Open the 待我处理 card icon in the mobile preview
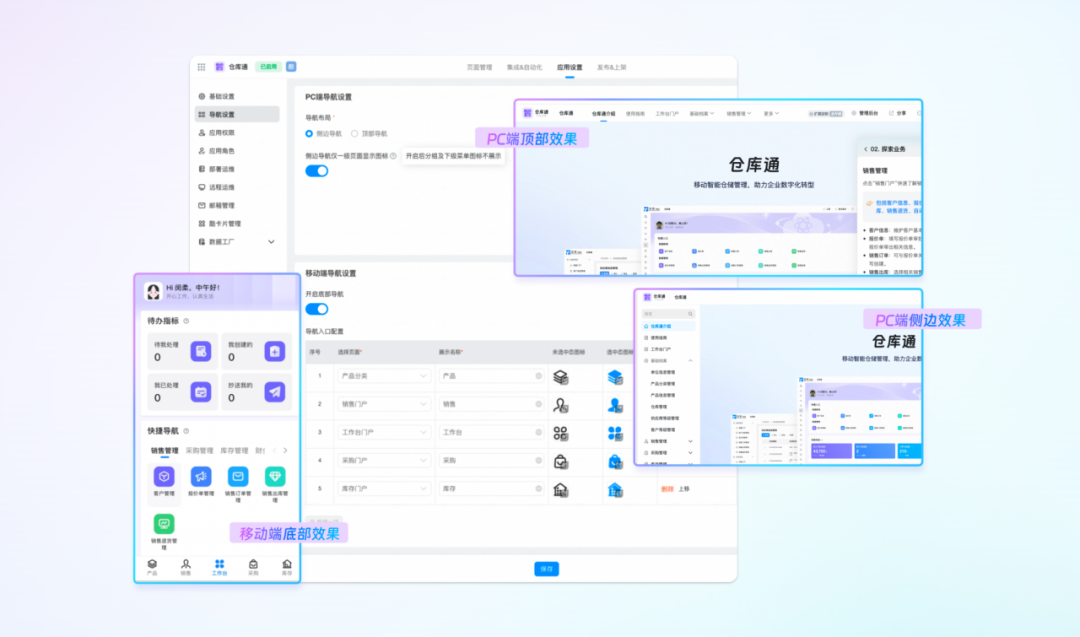Screen dimensions: 1080x637 (x=200, y=351)
